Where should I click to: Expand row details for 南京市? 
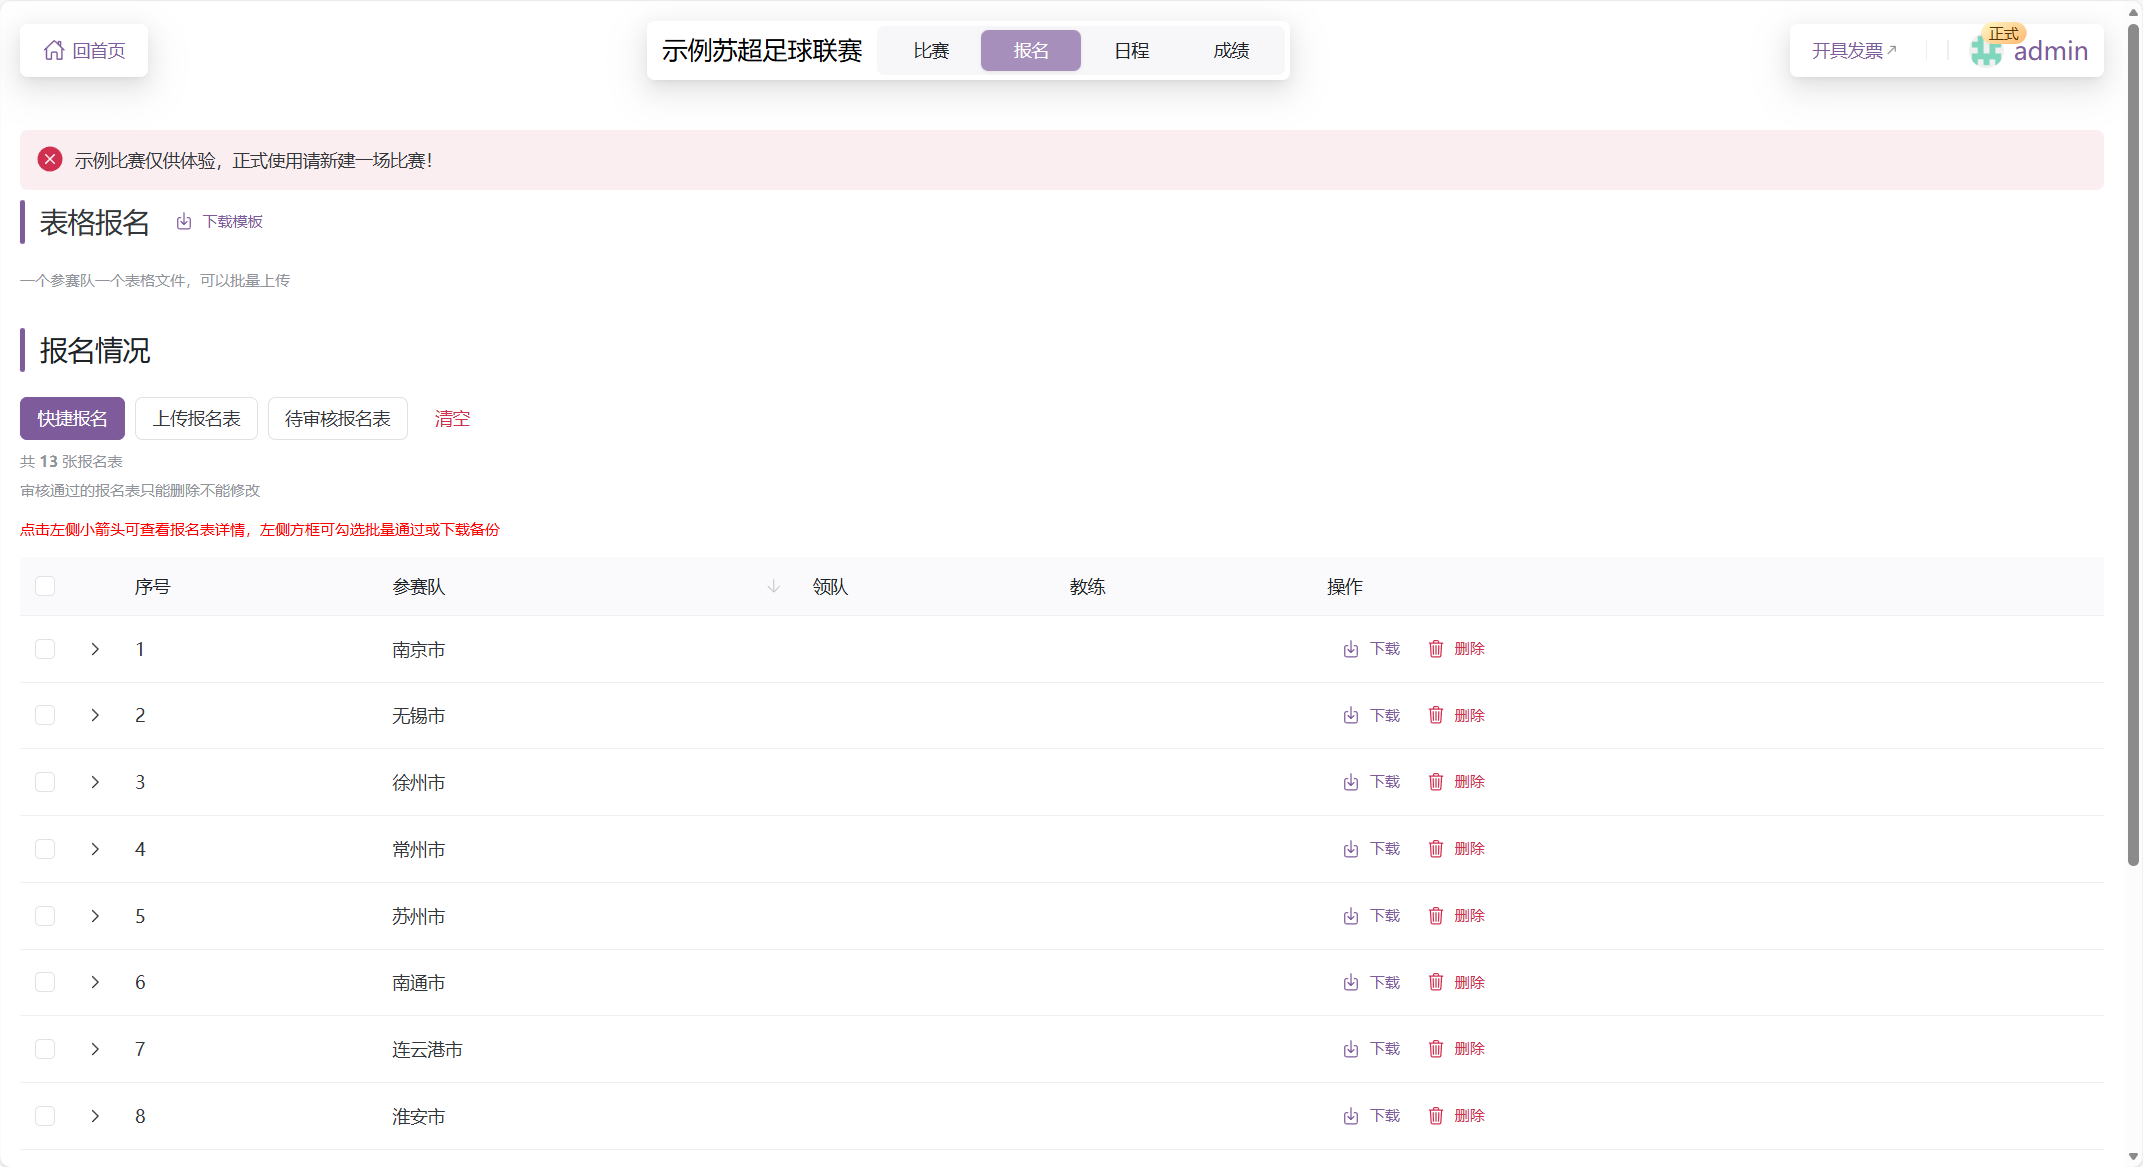[95, 649]
